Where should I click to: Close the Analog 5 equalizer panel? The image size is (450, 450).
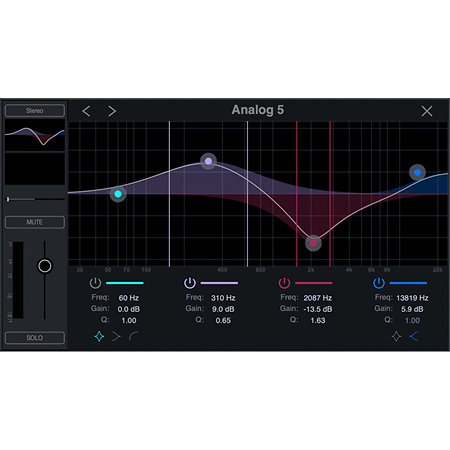[427, 111]
